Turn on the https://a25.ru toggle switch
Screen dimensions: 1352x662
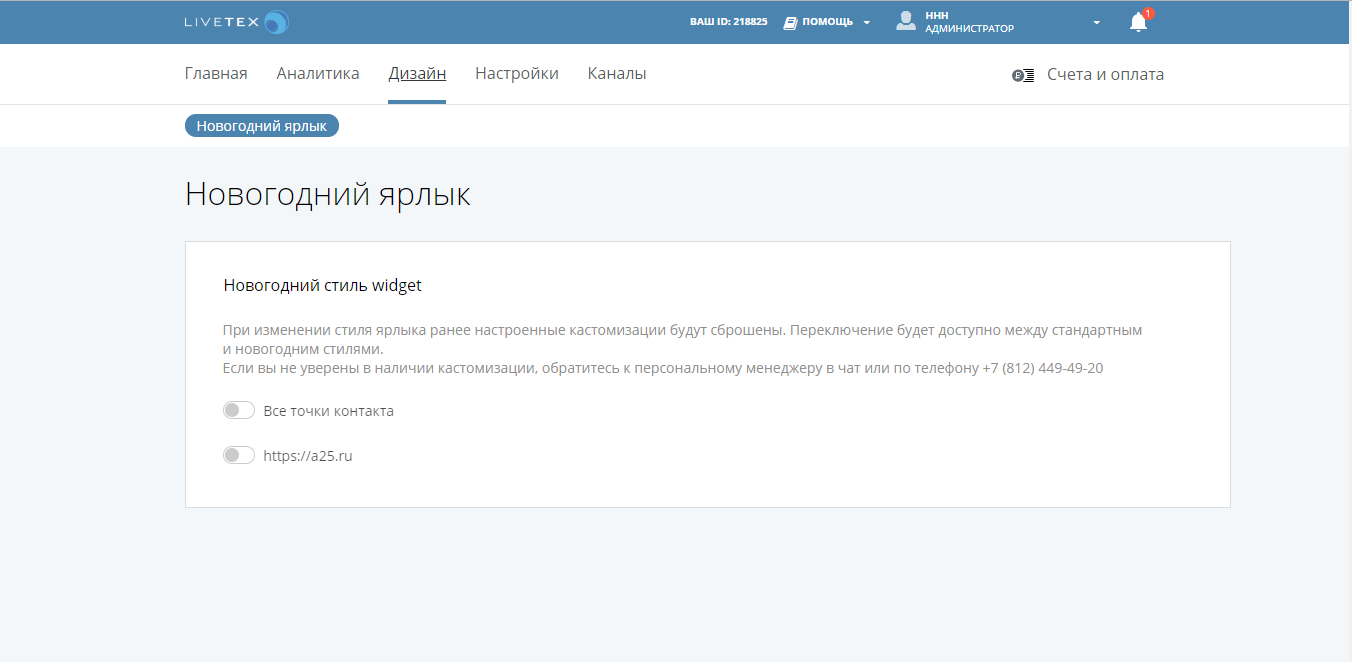pos(239,456)
